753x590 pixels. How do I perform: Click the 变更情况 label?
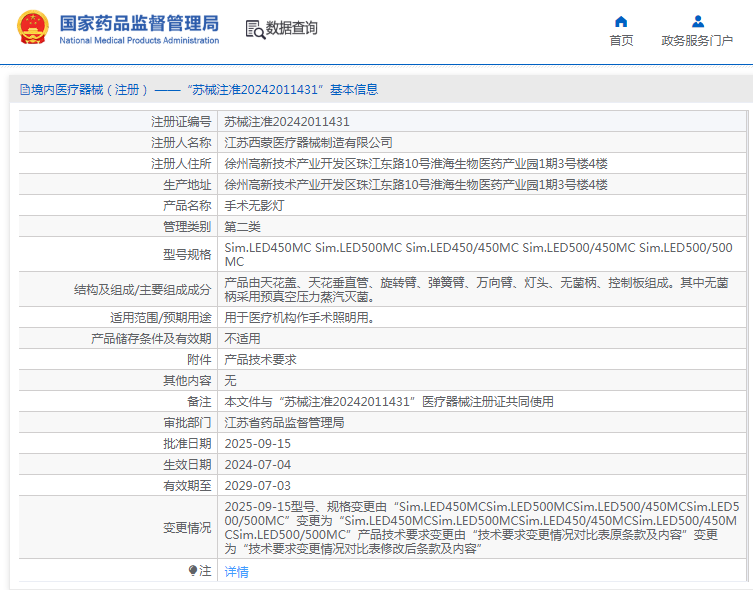click(x=187, y=528)
